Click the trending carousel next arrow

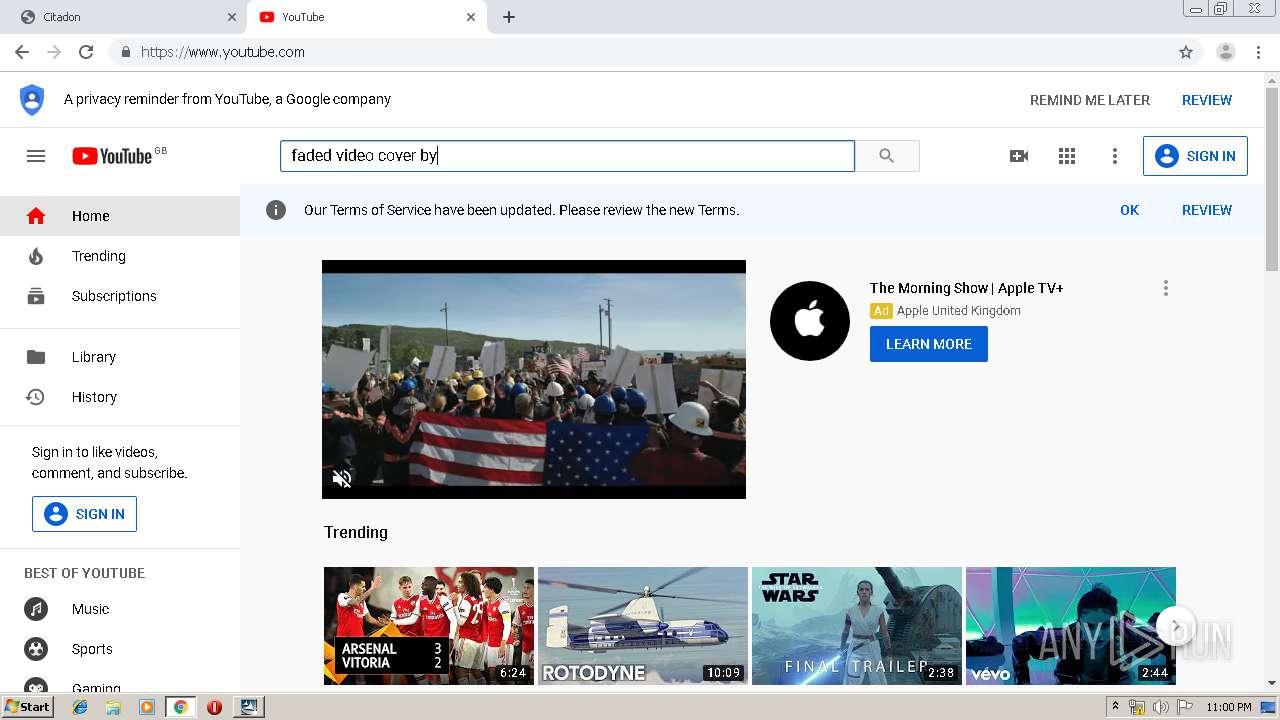[1176, 627]
